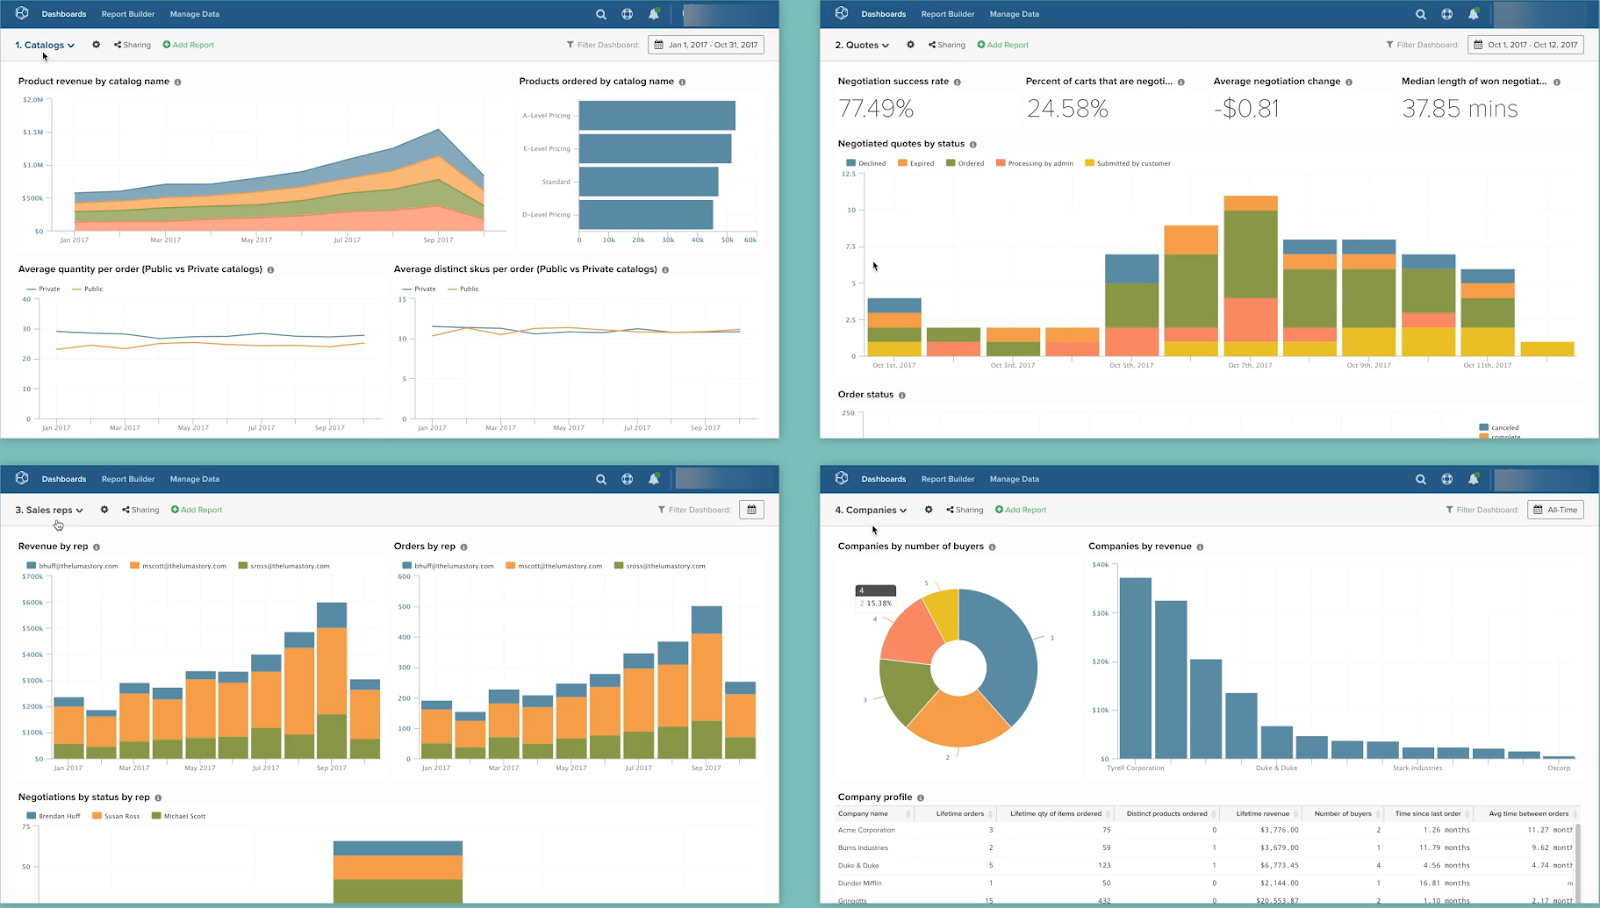Click info icon beside Negotiation success rate
The width and height of the screenshot is (1600, 908).
tap(957, 82)
